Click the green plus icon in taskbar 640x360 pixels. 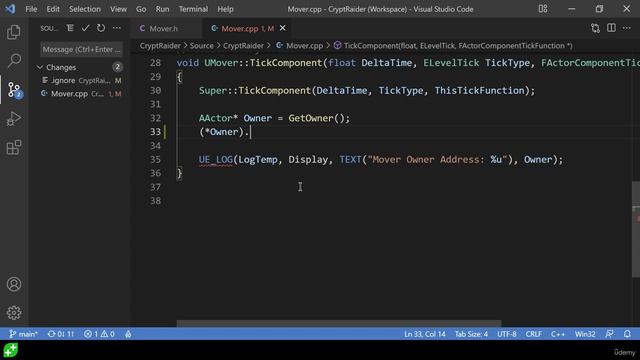click(11, 350)
